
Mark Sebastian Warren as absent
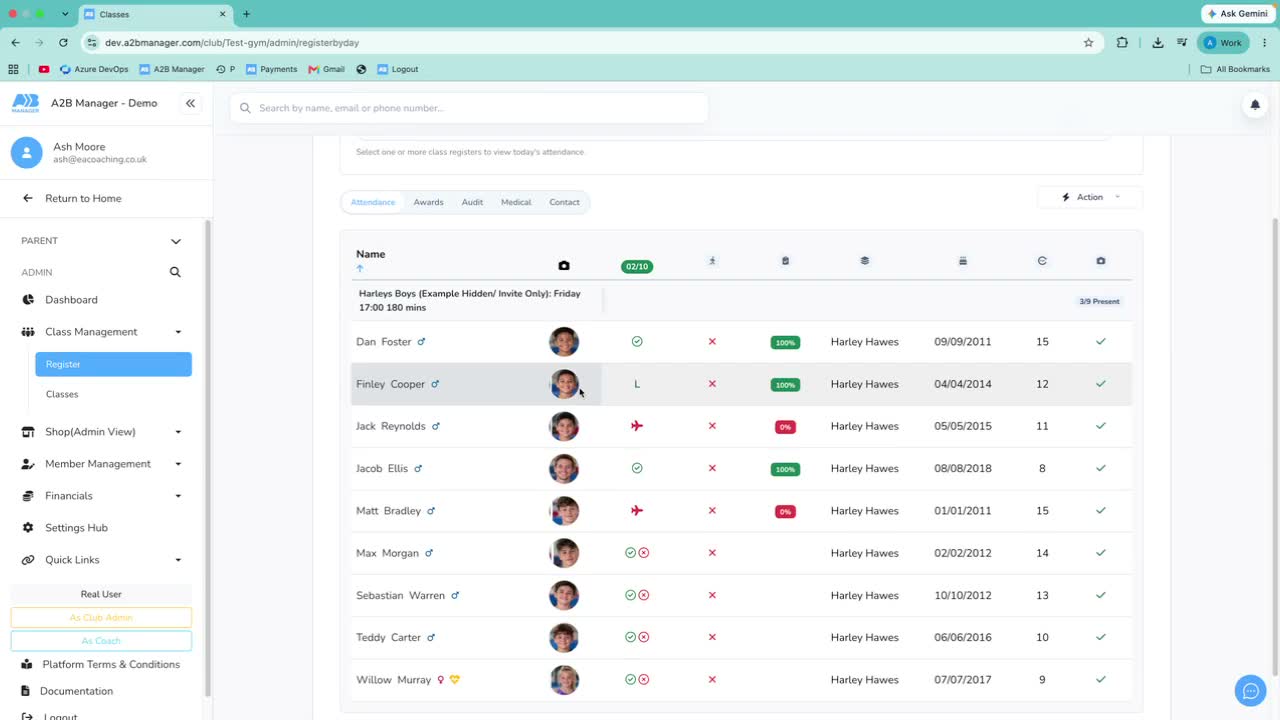pos(644,595)
